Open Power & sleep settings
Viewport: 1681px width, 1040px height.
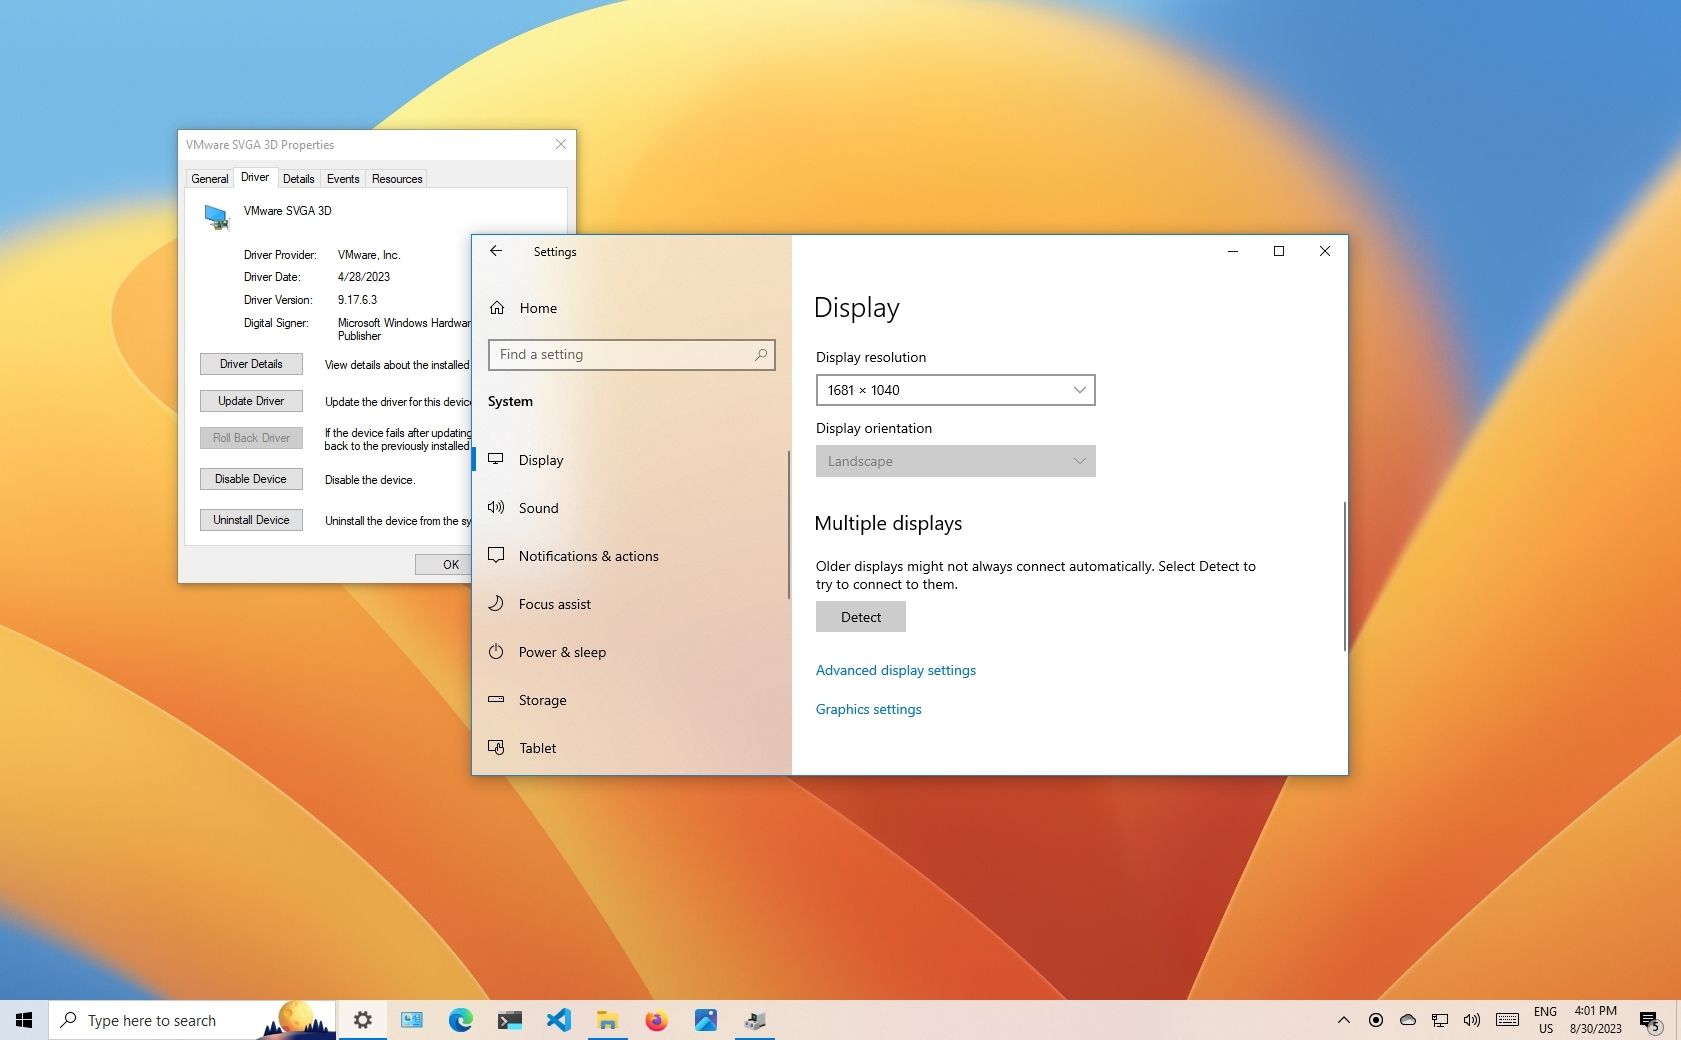tap(561, 652)
